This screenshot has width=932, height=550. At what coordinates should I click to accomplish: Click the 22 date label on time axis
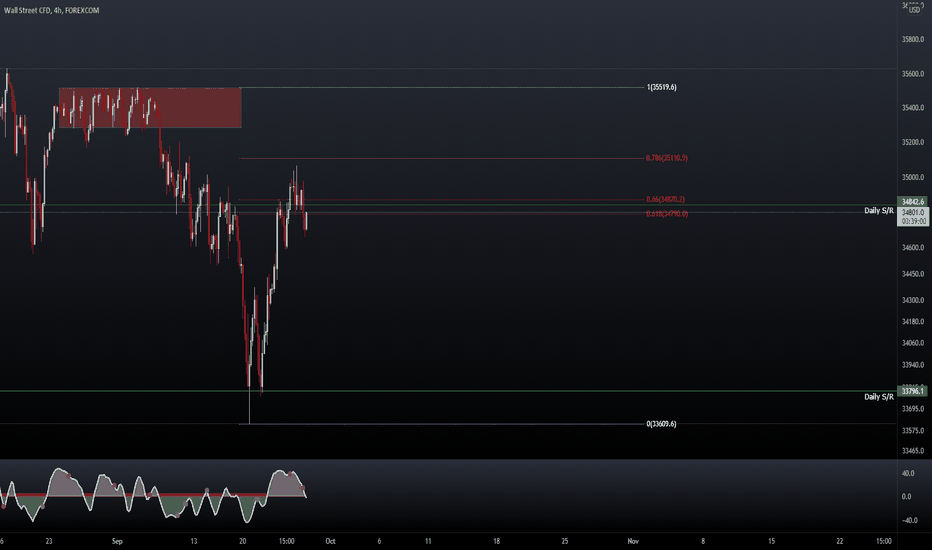pyautogui.click(x=839, y=541)
